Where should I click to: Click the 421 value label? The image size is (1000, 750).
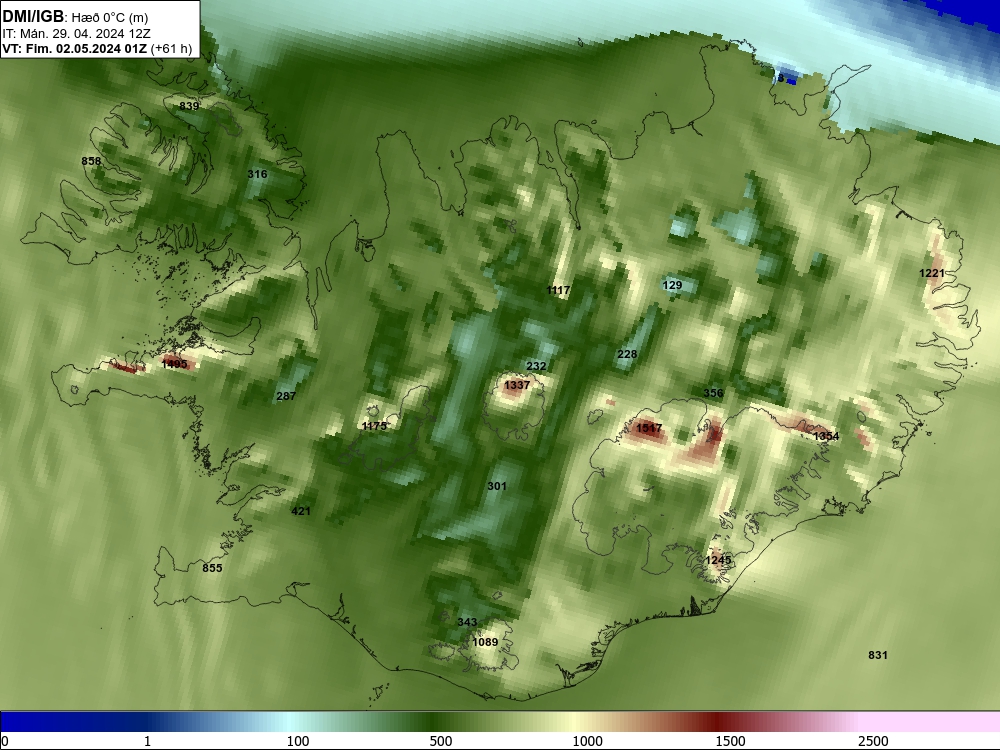pos(300,511)
